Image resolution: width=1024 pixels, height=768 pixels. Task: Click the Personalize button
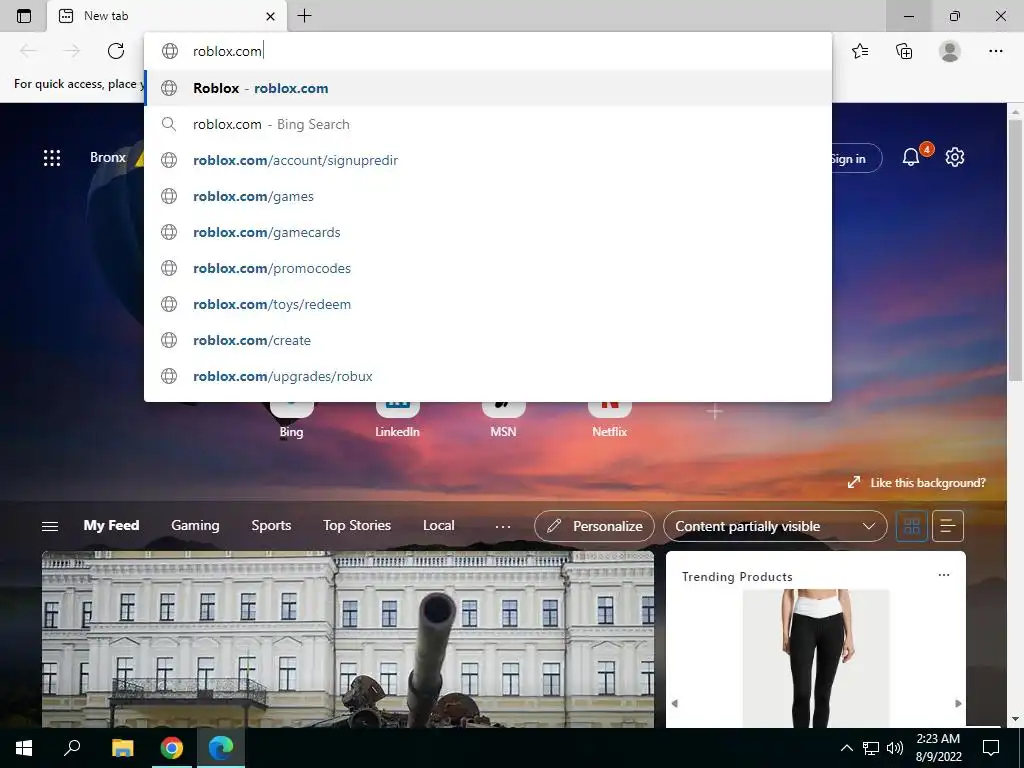(x=594, y=526)
